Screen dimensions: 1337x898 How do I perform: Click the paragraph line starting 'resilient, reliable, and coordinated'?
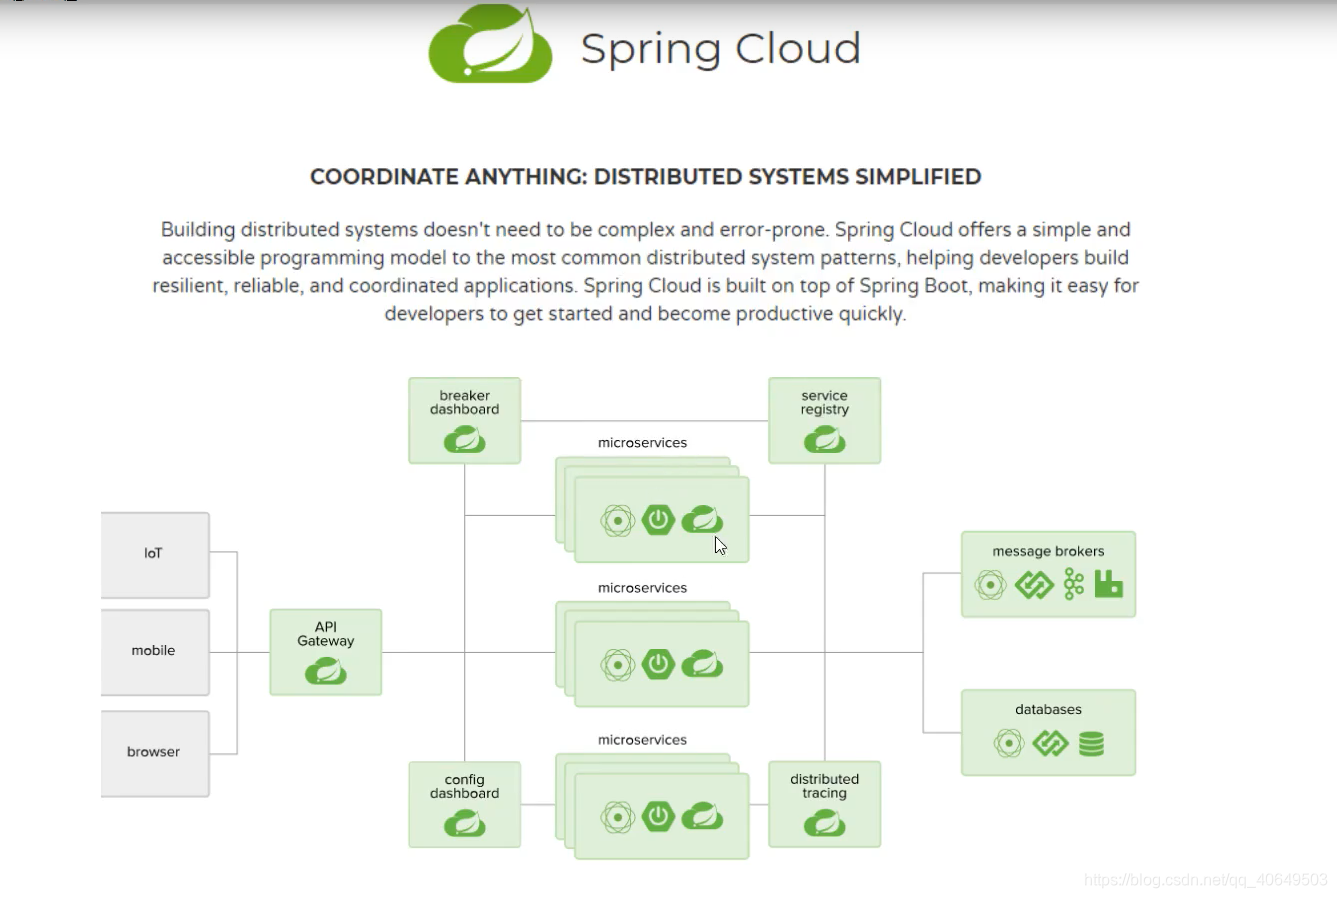point(646,286)
